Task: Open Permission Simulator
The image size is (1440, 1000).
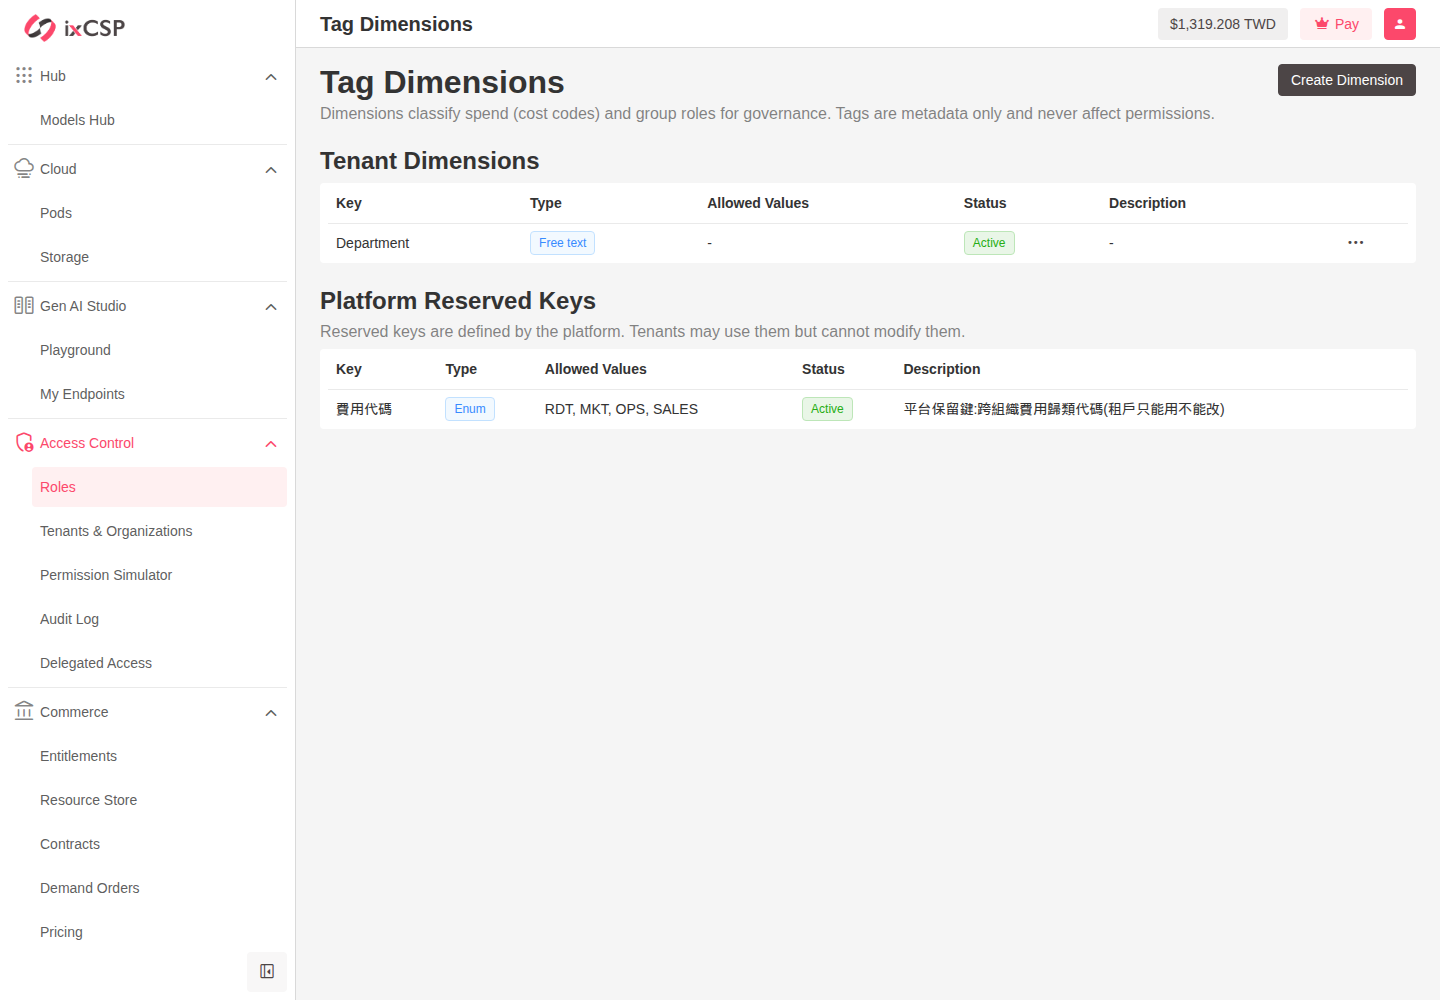Action: [x=159, y=575]
